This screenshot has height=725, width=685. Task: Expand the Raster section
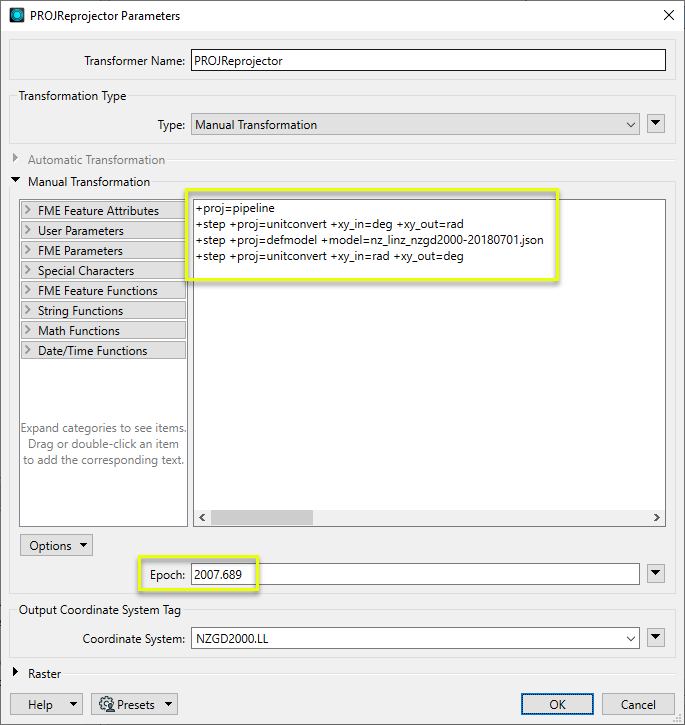[x=15, y=674]
